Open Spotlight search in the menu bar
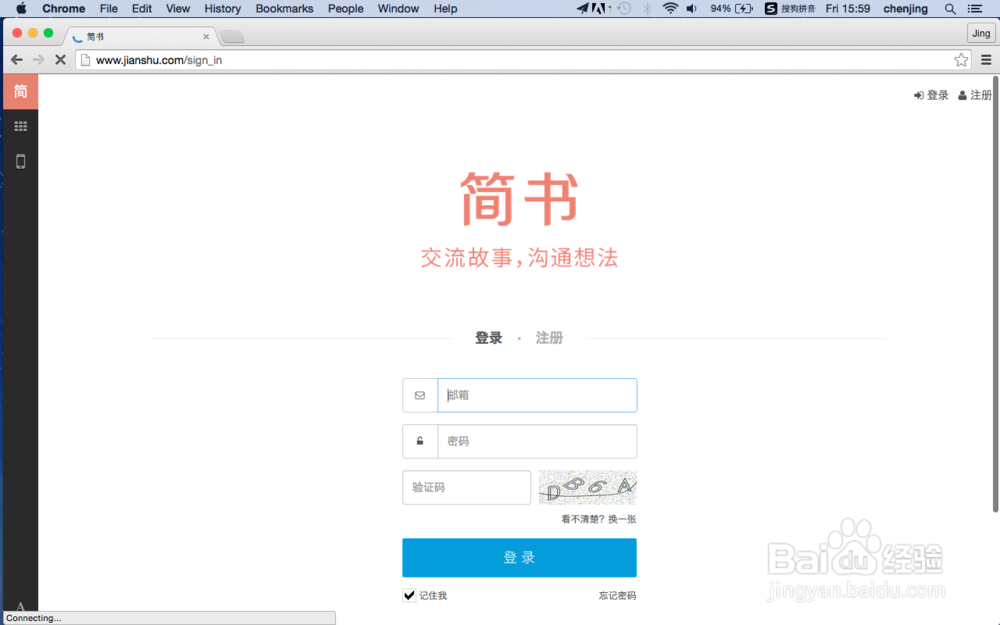 pos(948,8)
